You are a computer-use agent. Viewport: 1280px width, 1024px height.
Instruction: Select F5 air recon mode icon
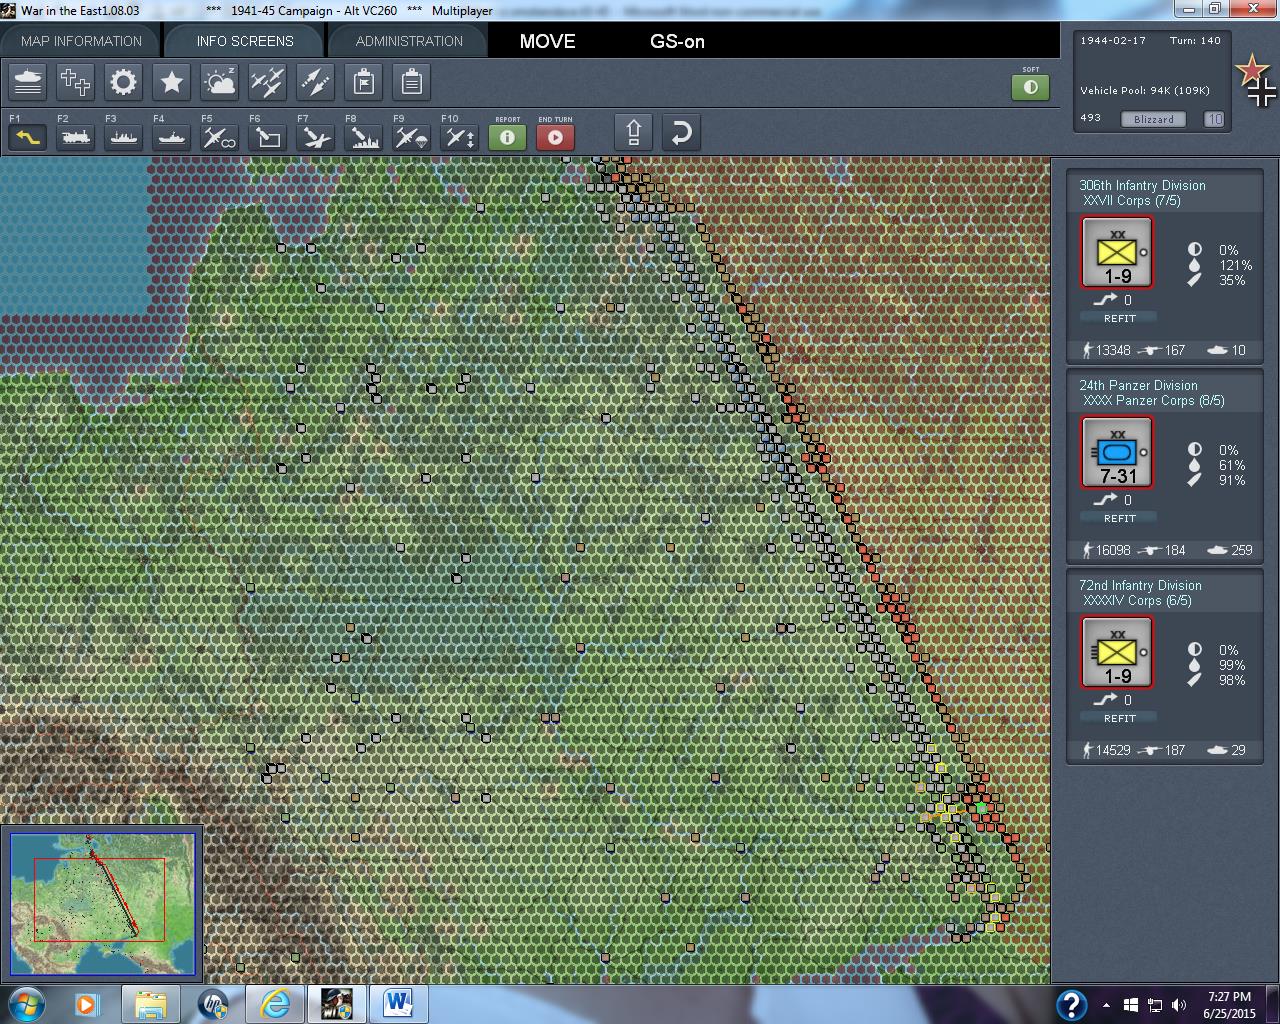[220, 136]
